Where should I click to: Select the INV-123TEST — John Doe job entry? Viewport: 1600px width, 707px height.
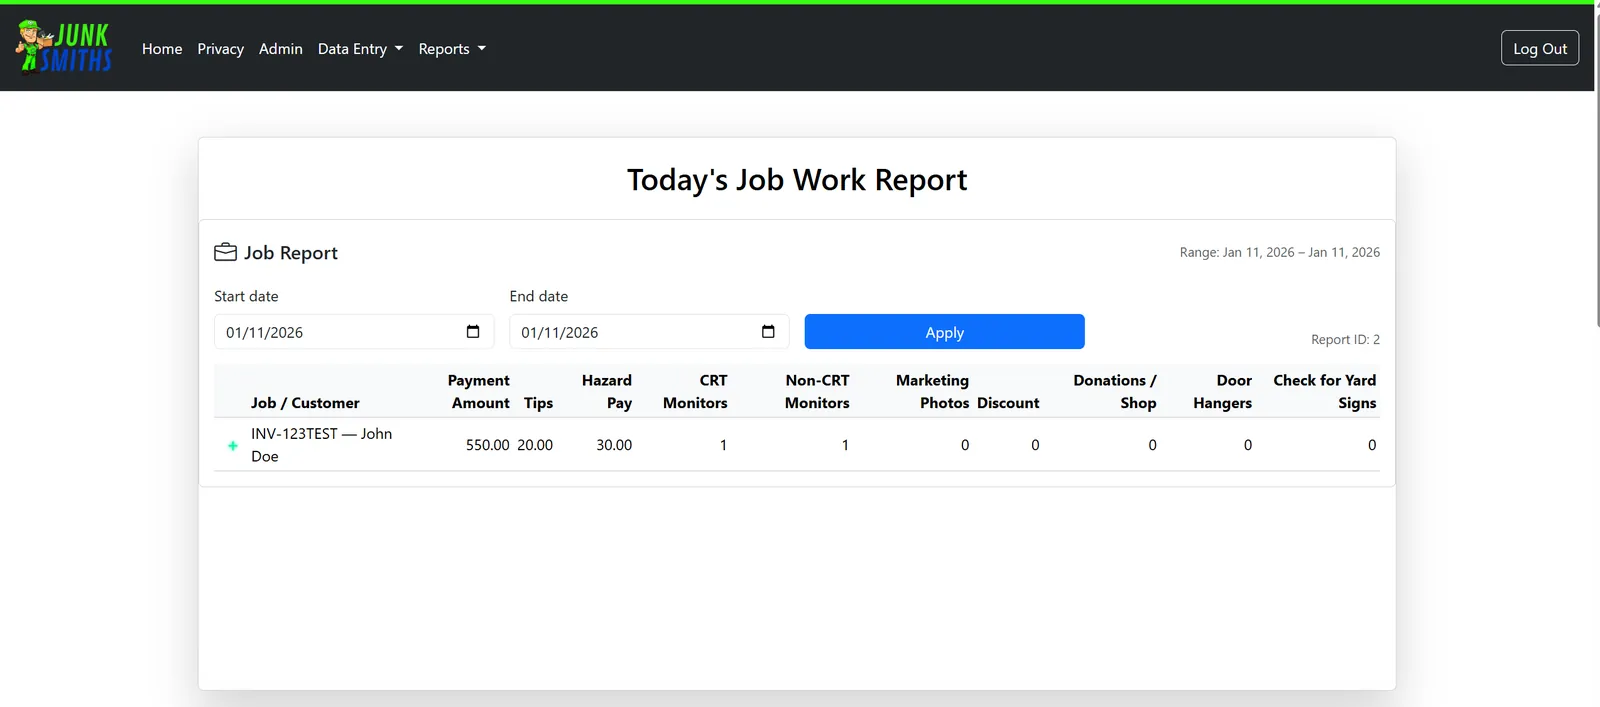pyautogui.click(x=321, y=445)
